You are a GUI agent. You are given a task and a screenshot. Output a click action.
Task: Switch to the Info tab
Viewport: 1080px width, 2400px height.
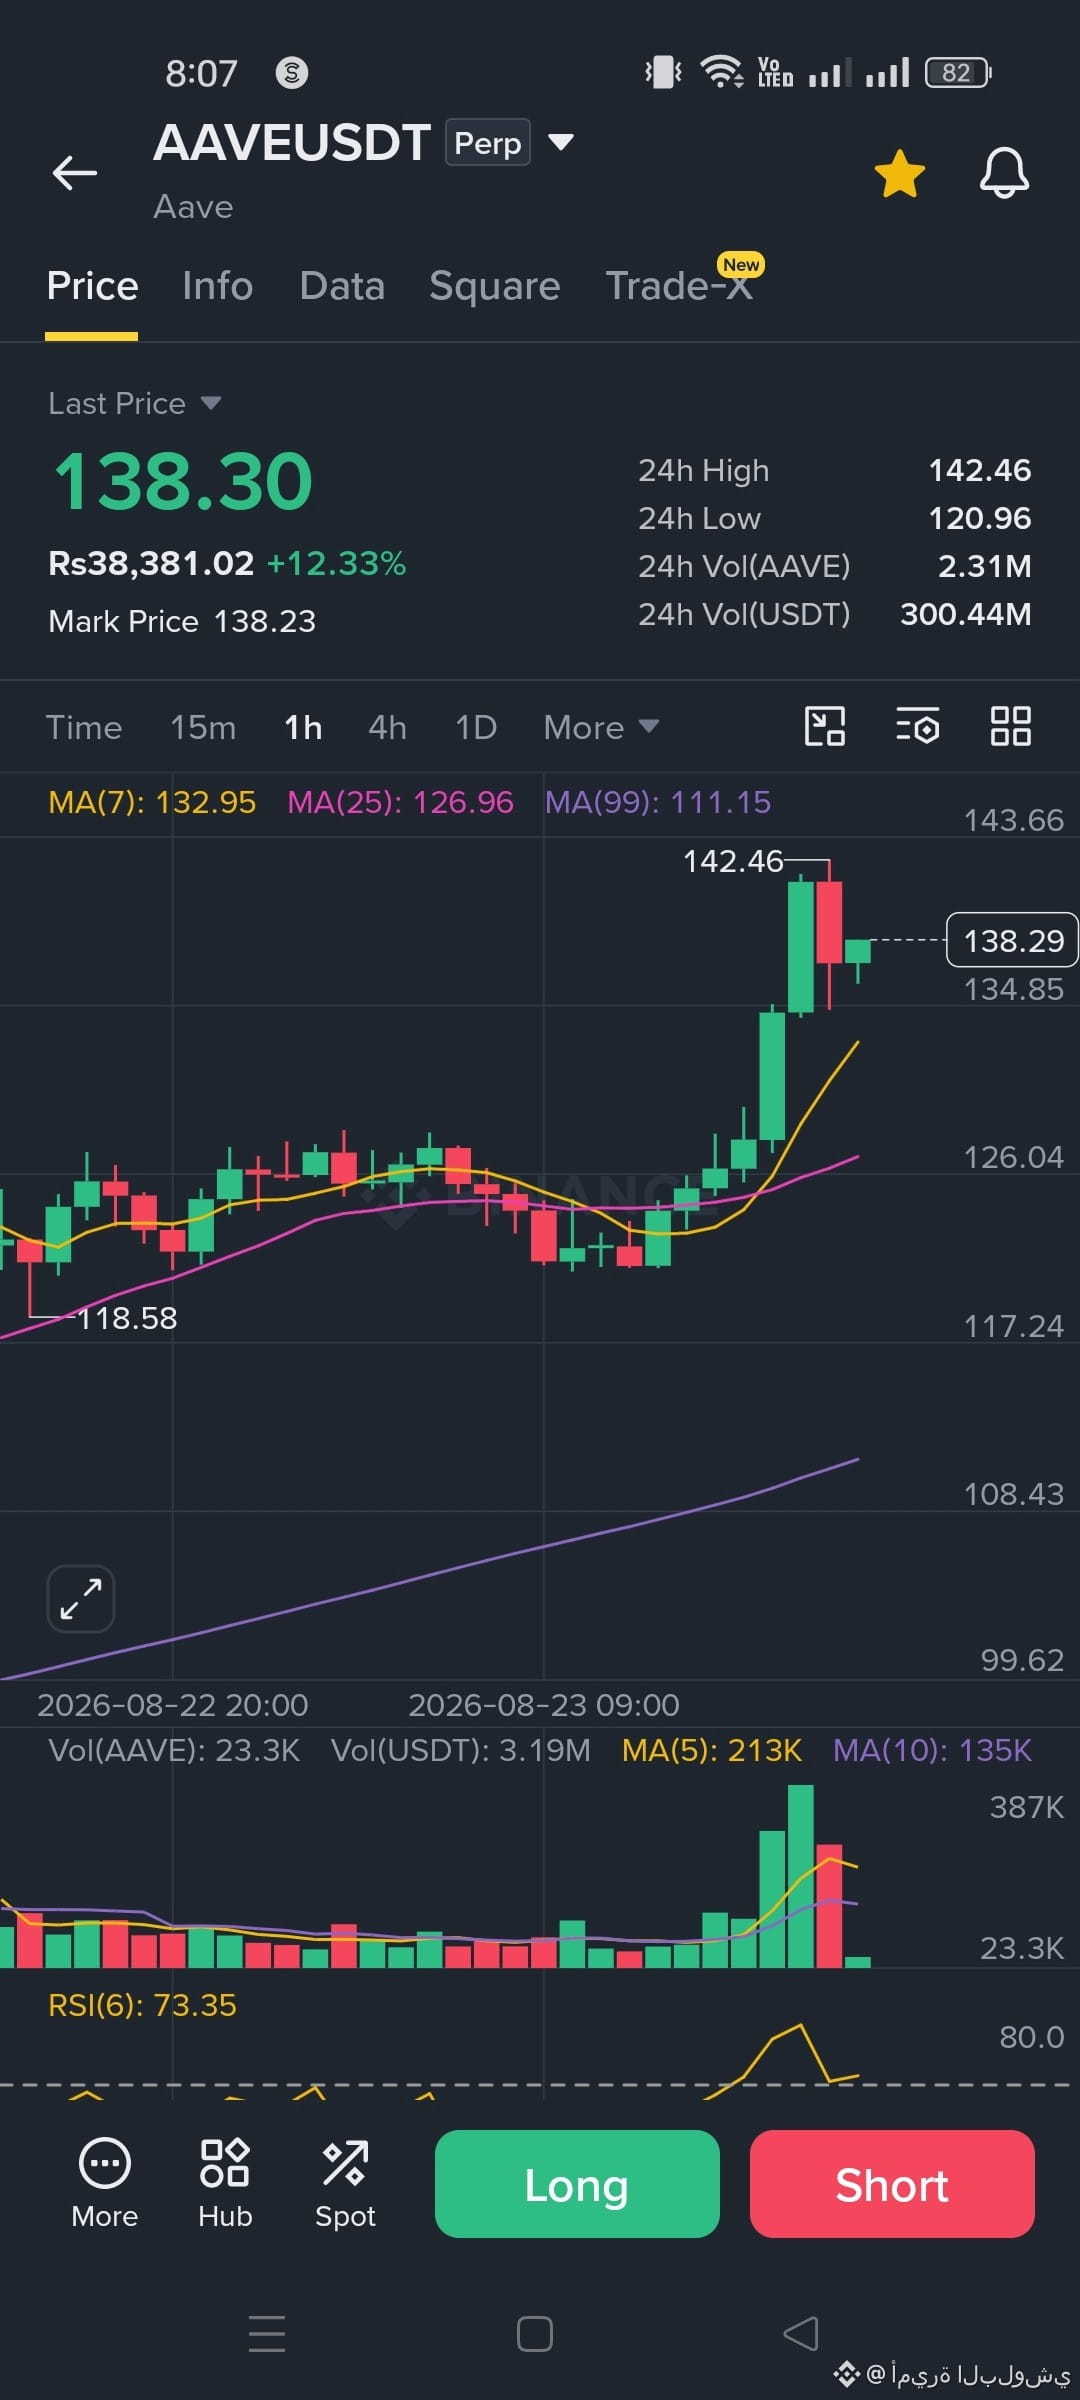point(217,286)
